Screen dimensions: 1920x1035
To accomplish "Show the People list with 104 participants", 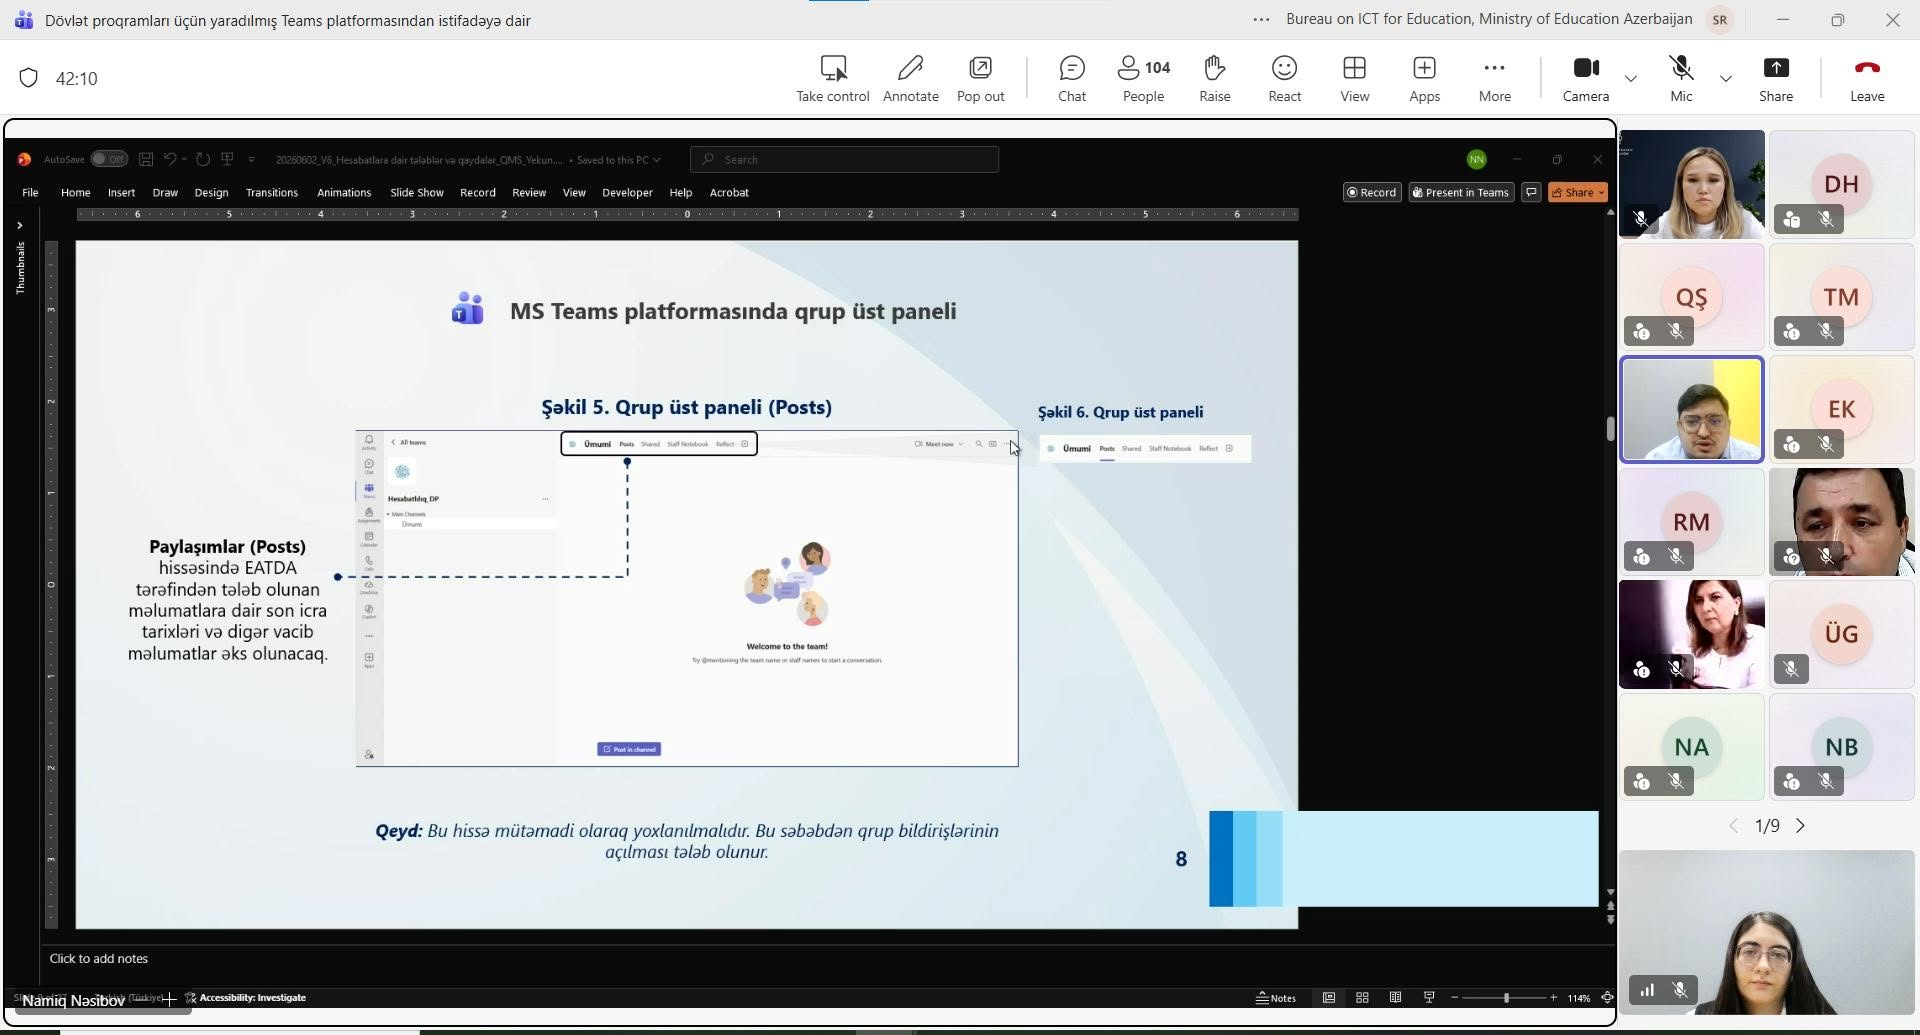I will point(1143,79).
